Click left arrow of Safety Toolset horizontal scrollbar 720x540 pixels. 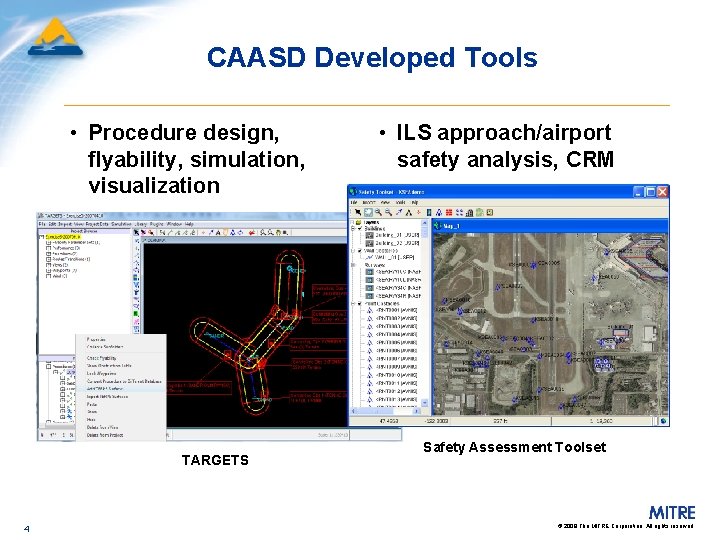click(354, 411)
